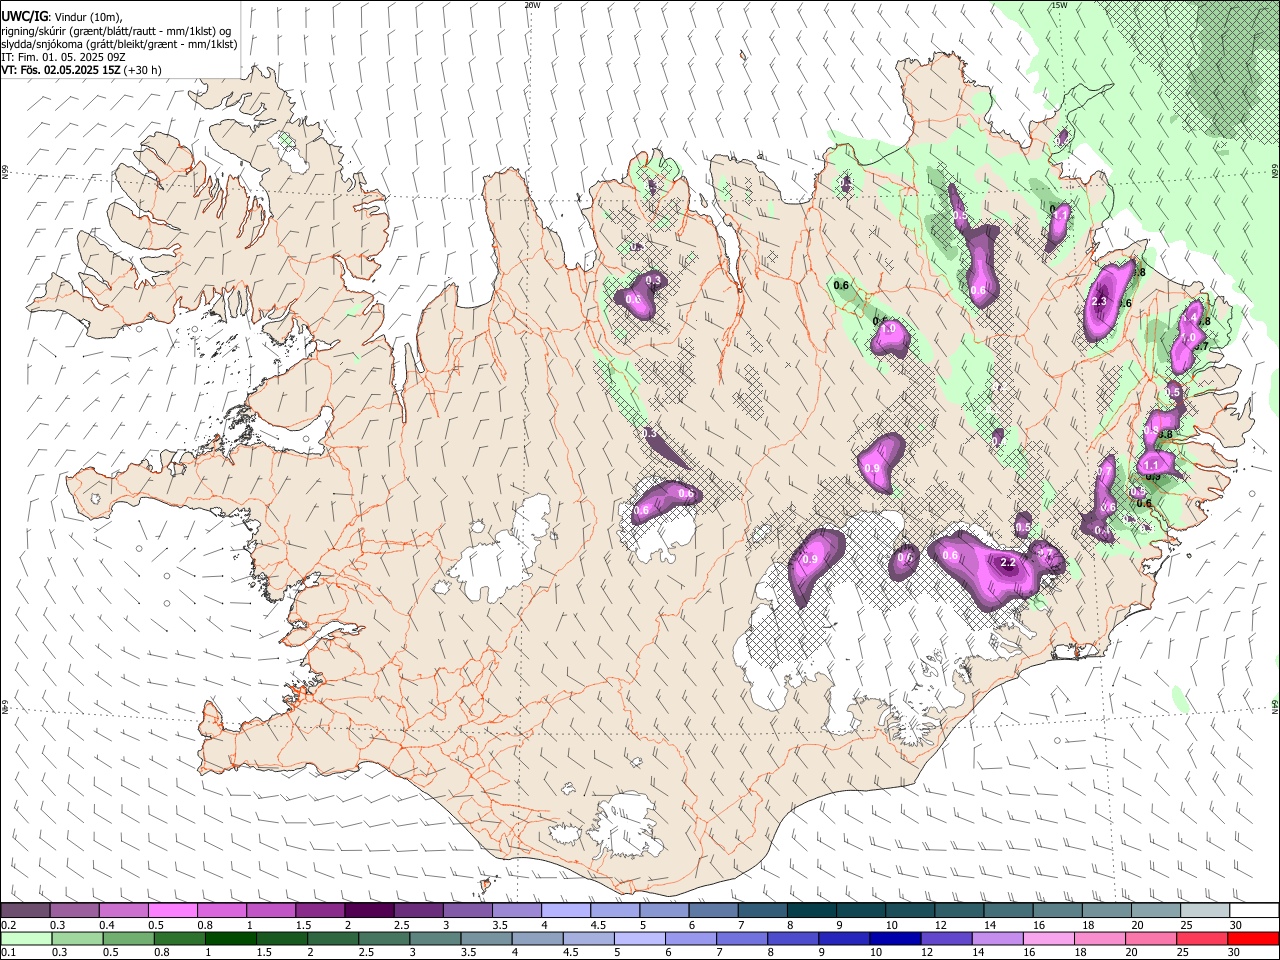This screenshot has width=1280, height=960.
Task: Click the 0.8 magenta swatch in snow legend
Action: coord(222,910)
